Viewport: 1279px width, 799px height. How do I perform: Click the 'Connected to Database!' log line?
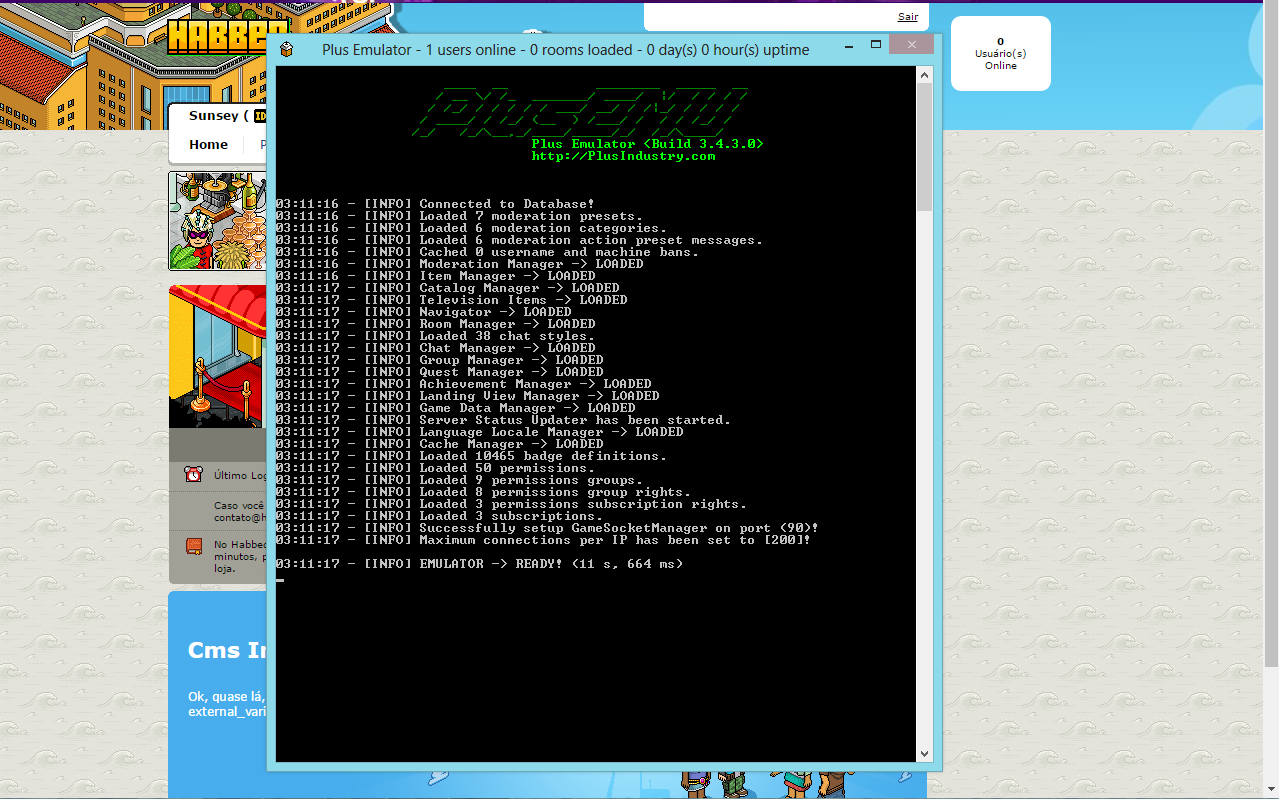pos(435,204)
